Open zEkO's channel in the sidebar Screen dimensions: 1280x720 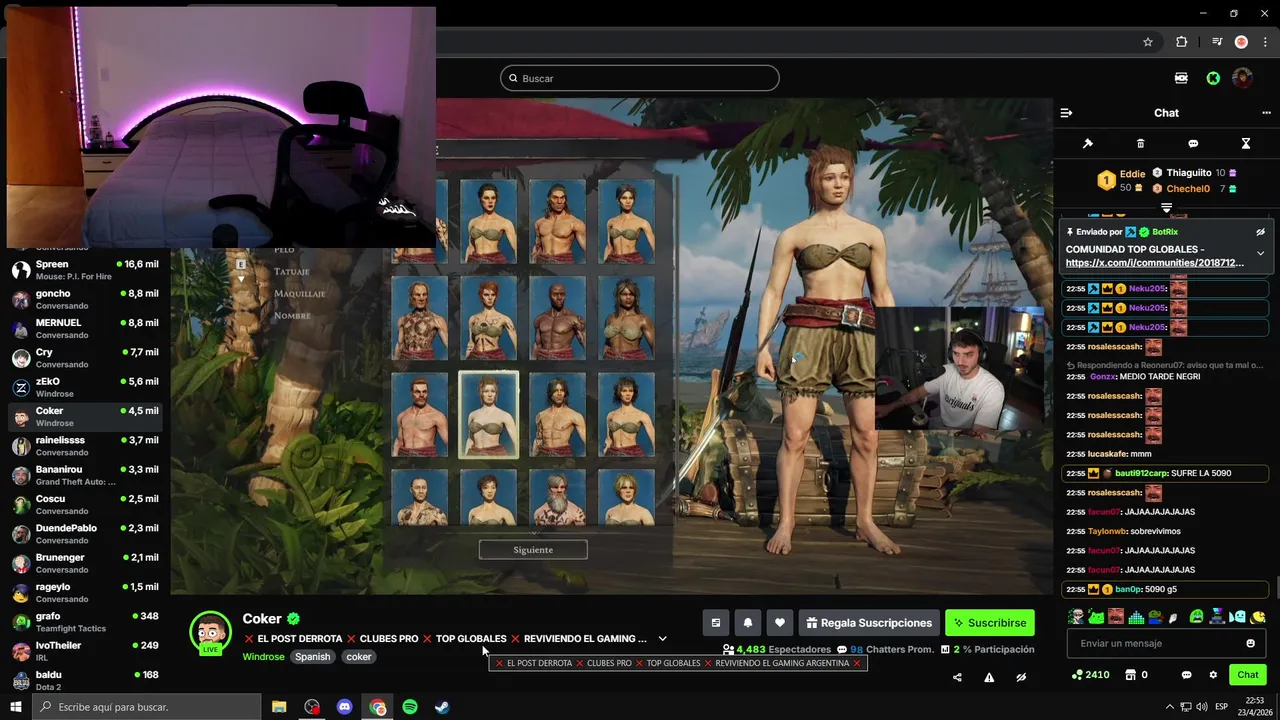point(85,387)
